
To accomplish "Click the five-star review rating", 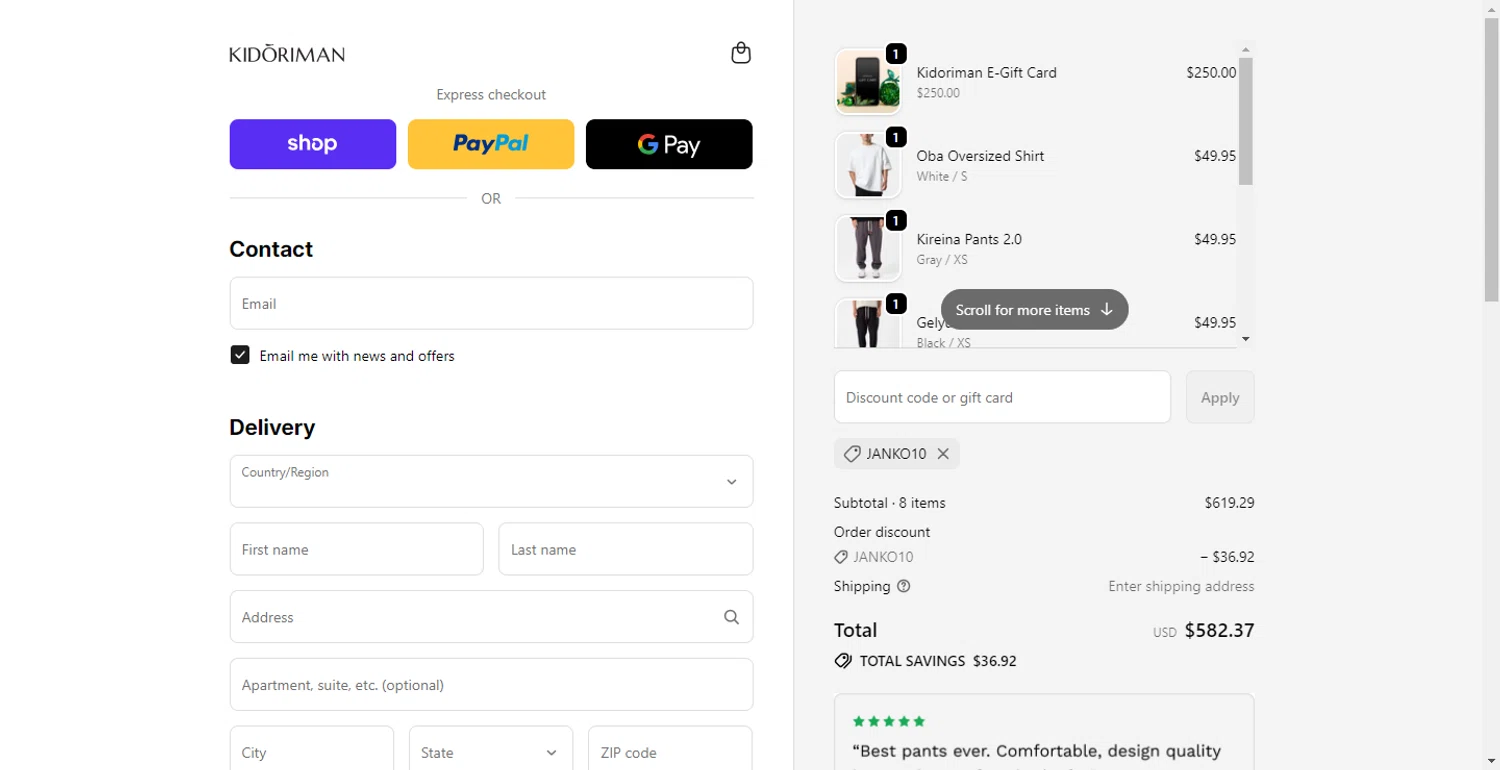I will 889,721.
